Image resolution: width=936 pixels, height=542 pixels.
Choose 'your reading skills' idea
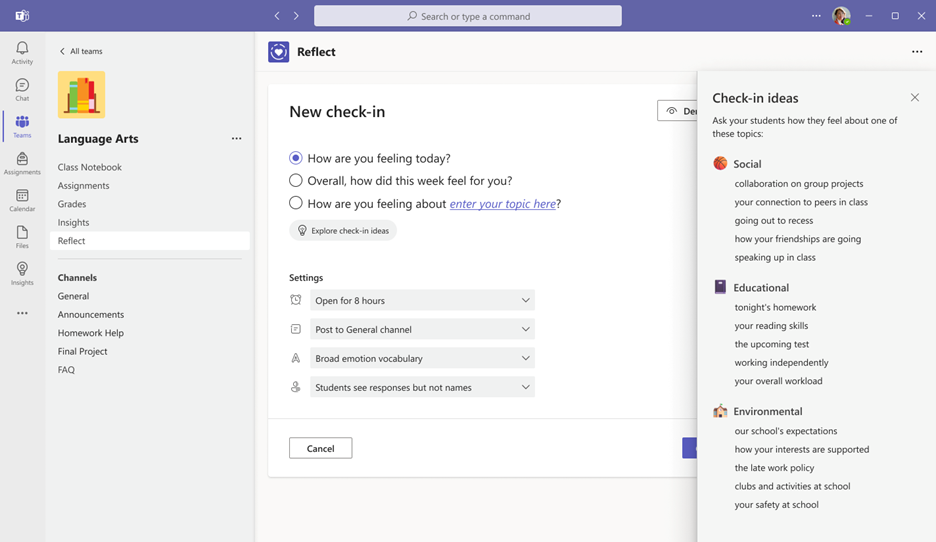coord(771,326)
